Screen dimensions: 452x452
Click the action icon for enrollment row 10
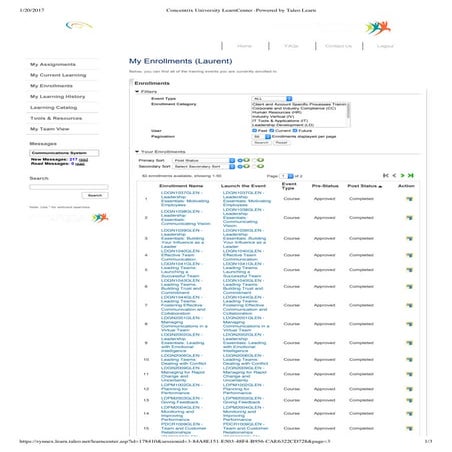[x=409, y=359]
